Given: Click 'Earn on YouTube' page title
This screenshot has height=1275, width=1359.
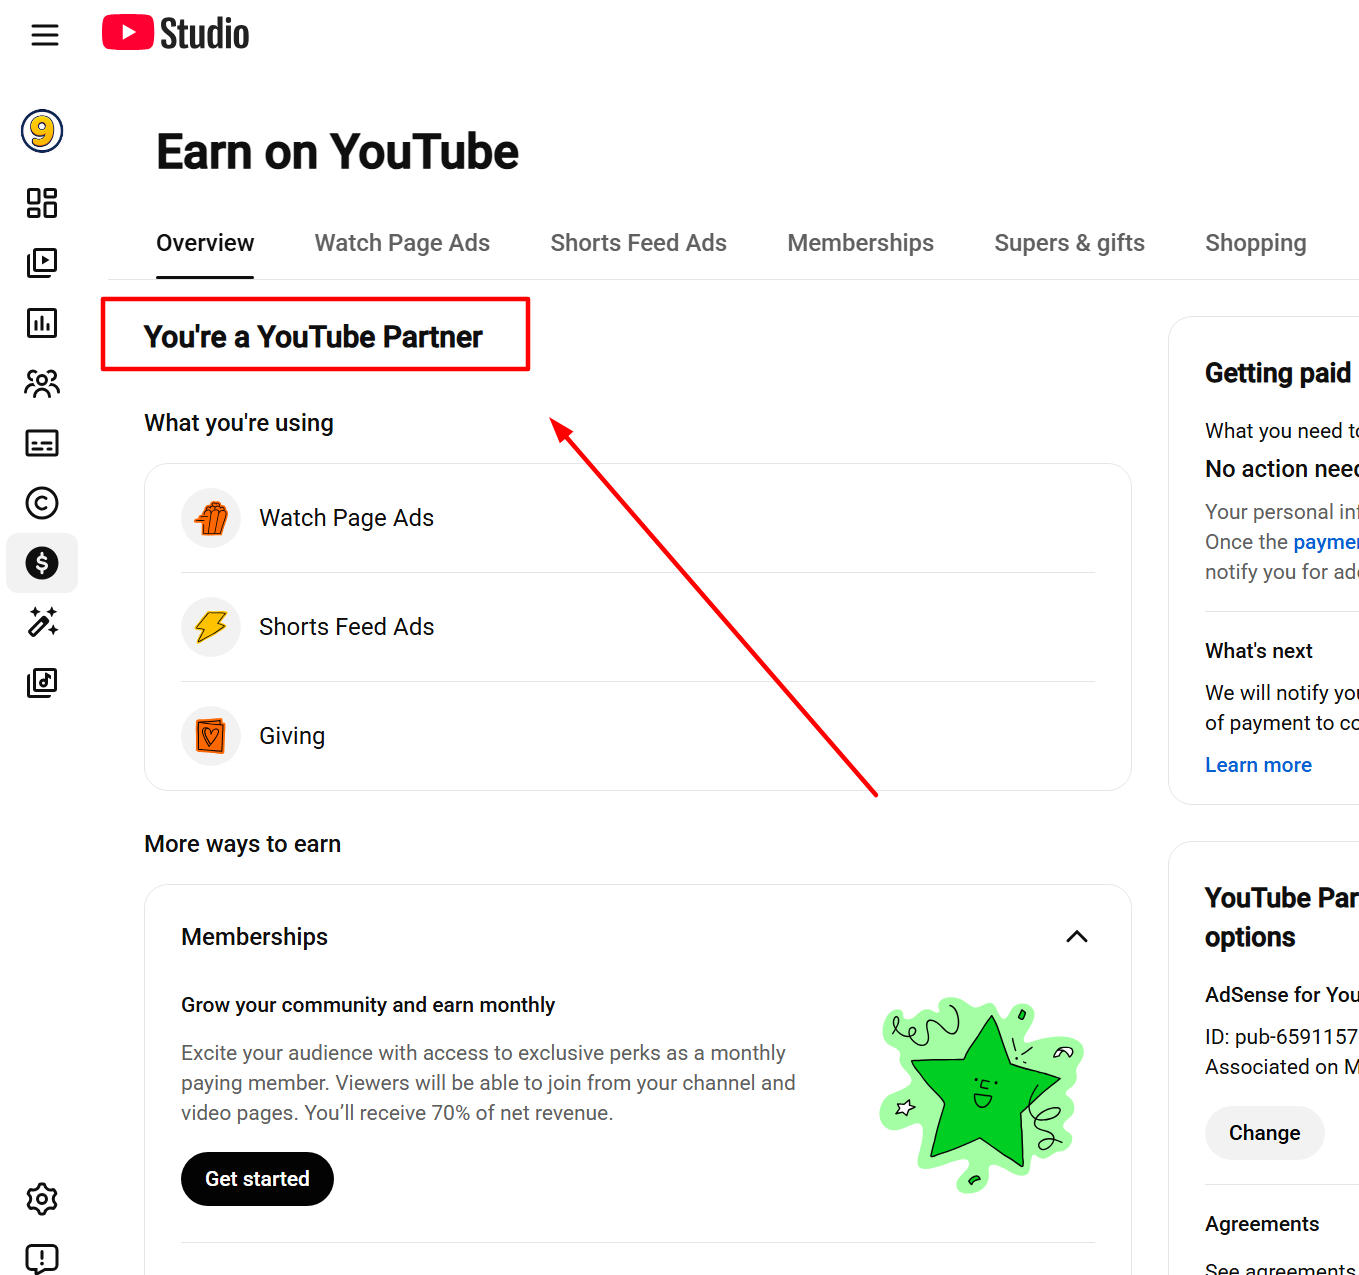Looking at the screenshot, I should tap(337, 152).
